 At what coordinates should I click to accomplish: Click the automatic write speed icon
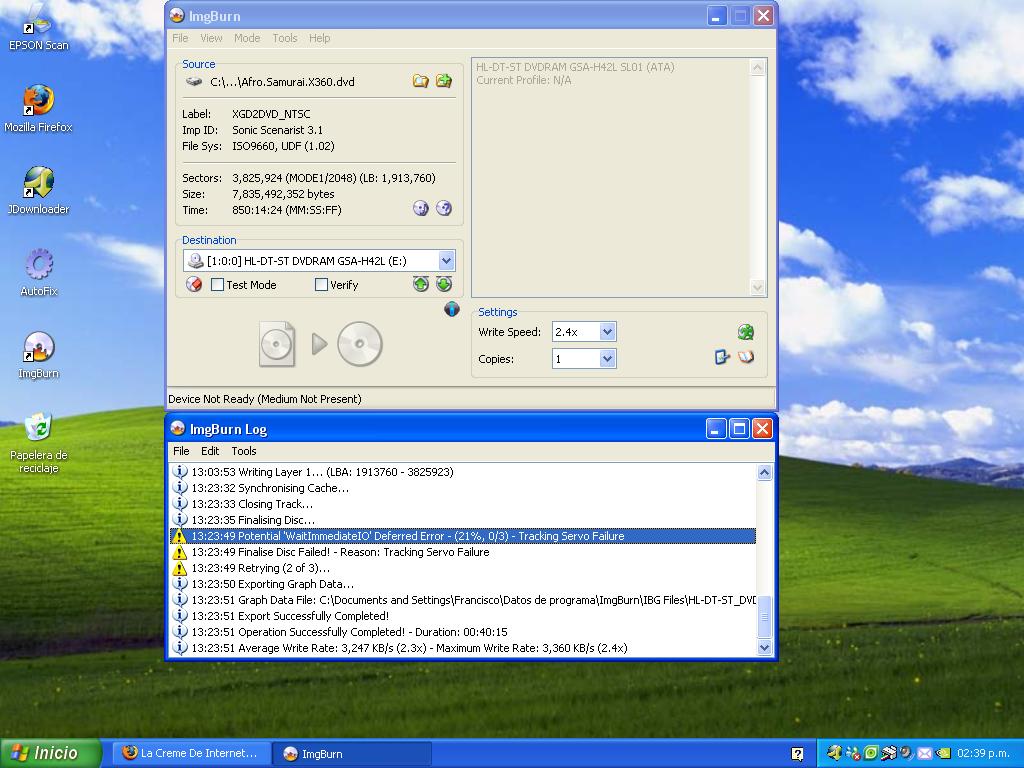746,332
